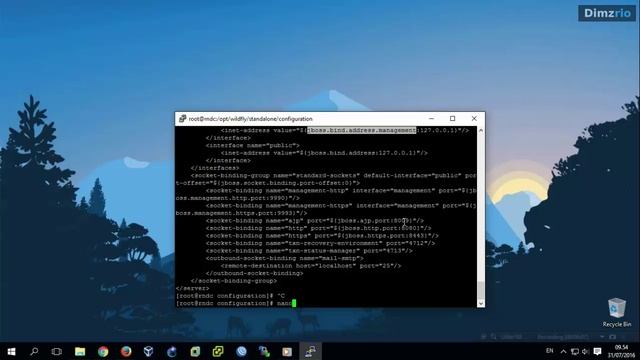This screenshot has height=360, width=640.
Task: Click PuTTY scrollbar down arrow
Action: (x=481, y=303)
